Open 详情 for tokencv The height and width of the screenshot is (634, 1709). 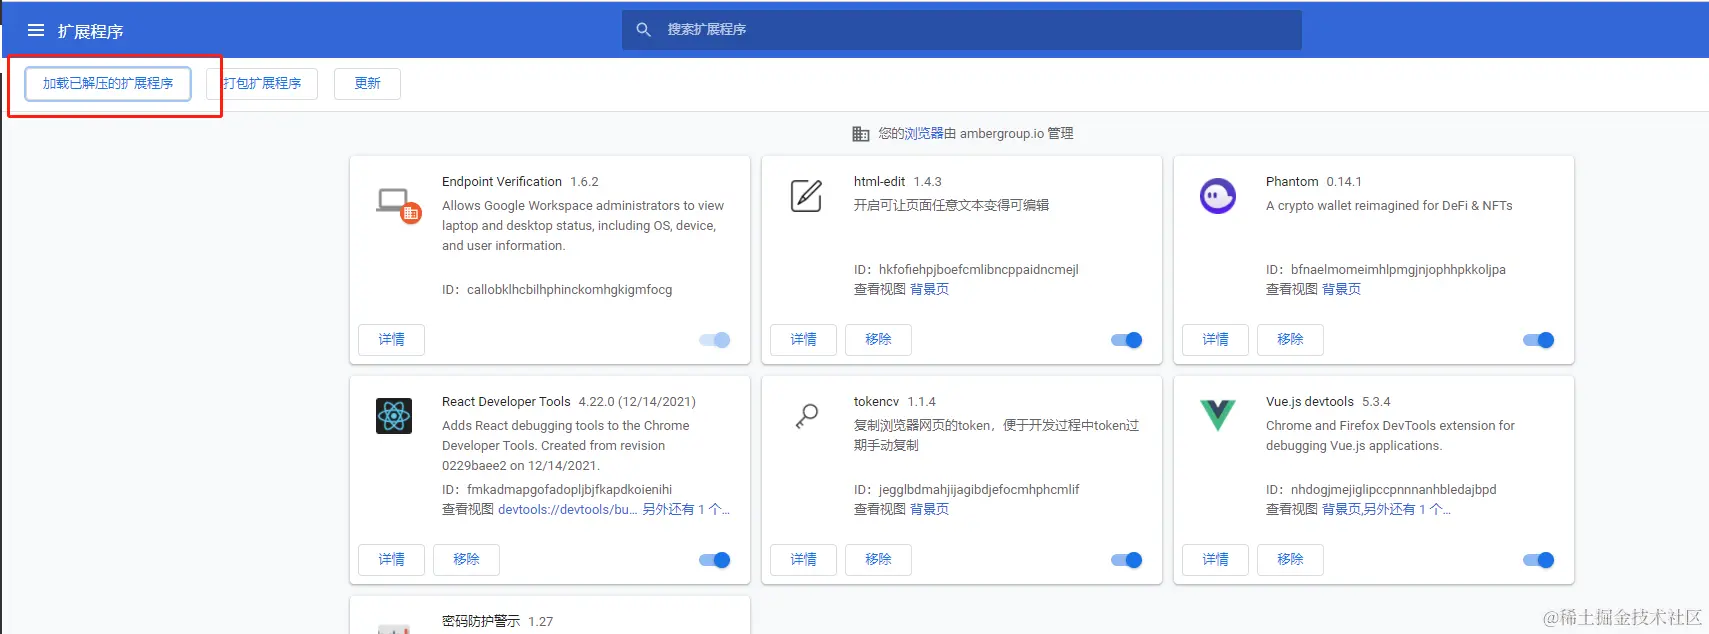(x=804, y=560)
